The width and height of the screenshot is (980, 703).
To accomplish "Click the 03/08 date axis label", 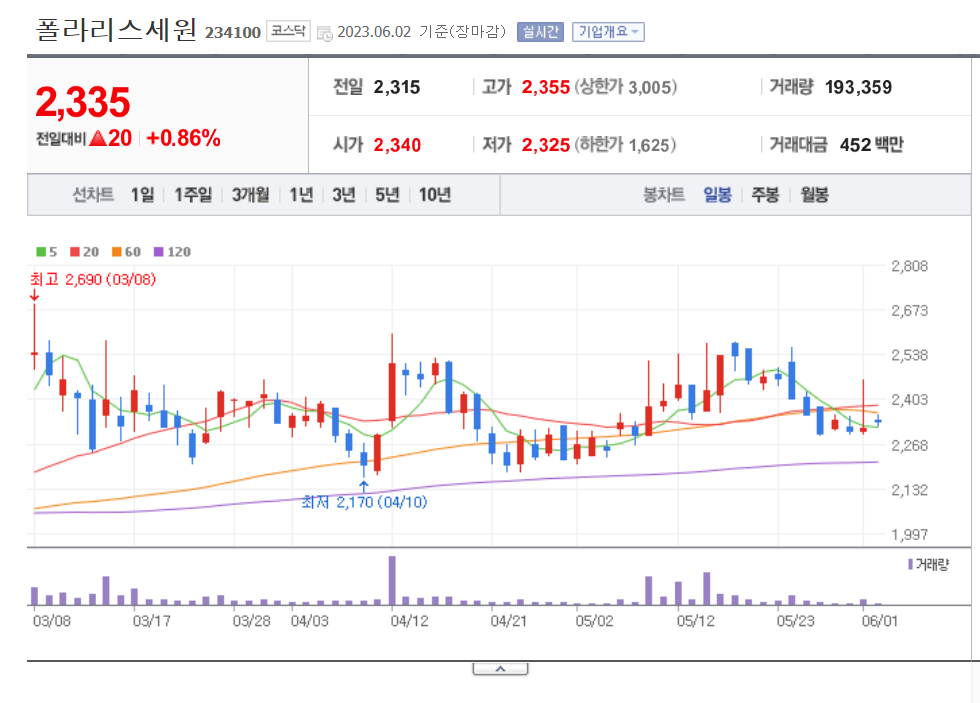I will coord(51,621).
